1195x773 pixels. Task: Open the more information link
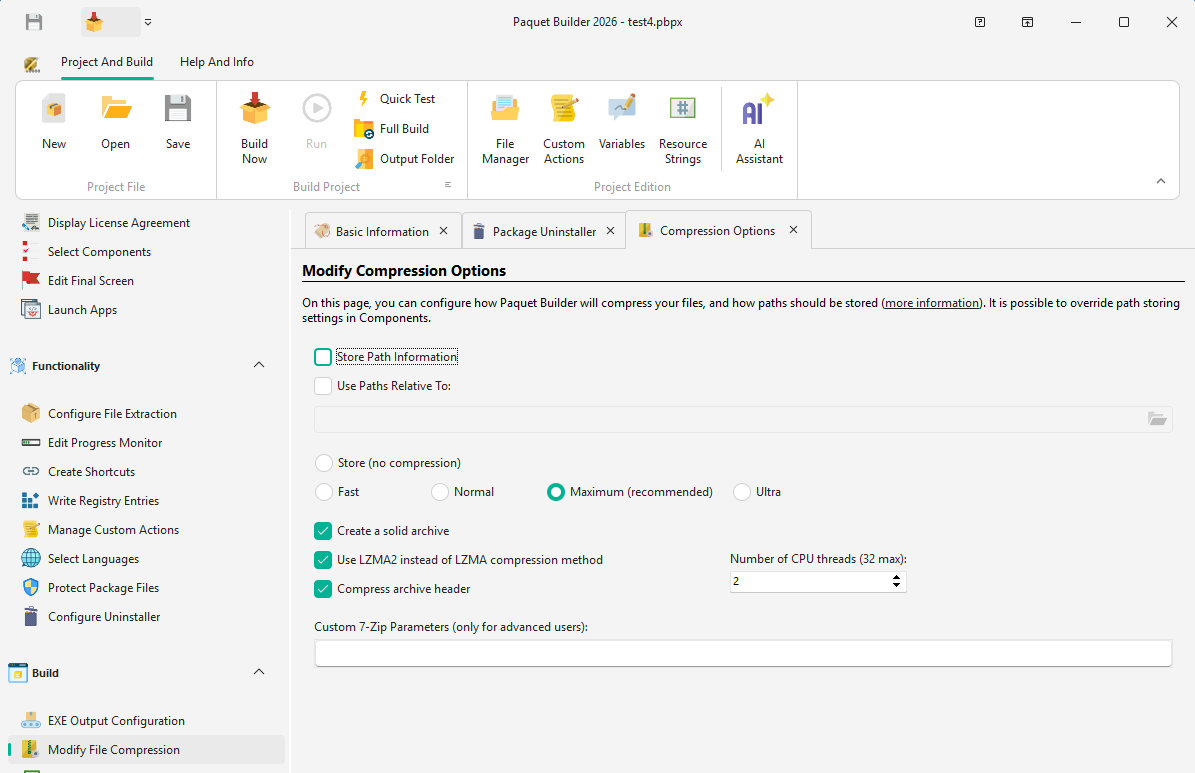[x=931, y=302]
